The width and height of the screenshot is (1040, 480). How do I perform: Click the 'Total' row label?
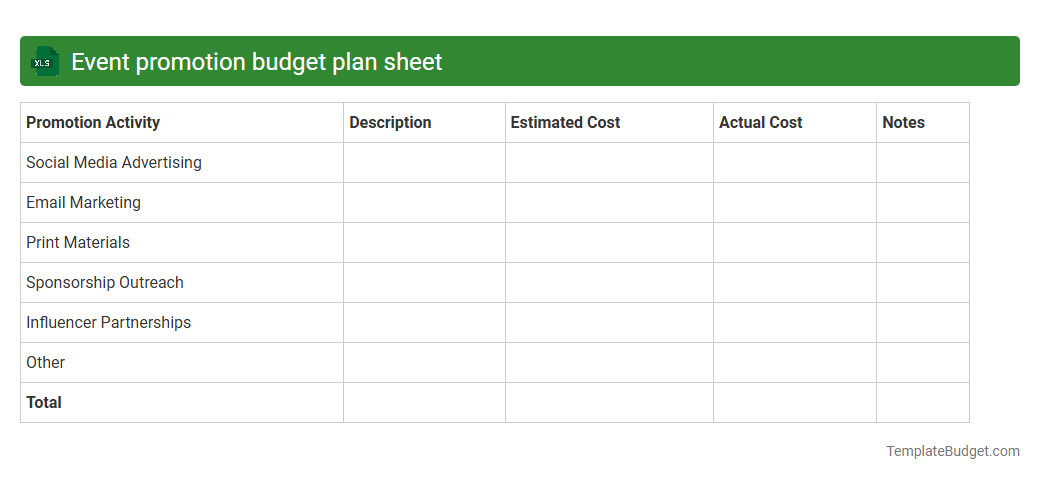[44, 402]
